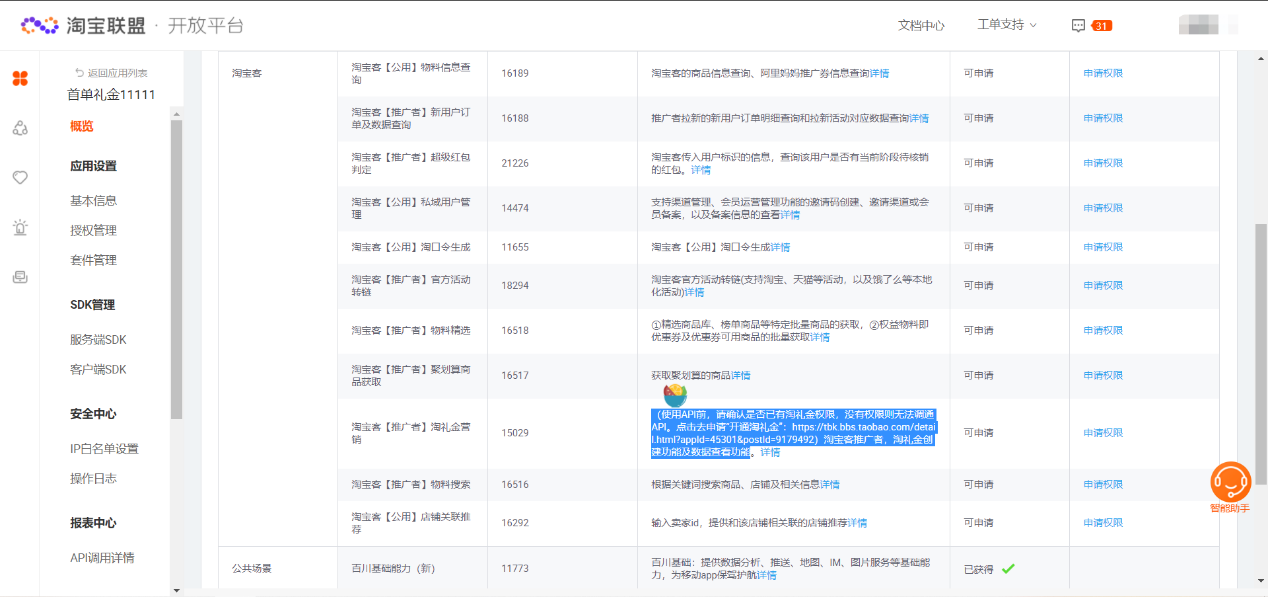The image size is (1268, 597).
Task: Click the green checkmark beside 已获得
Action: click(1008, 569)
